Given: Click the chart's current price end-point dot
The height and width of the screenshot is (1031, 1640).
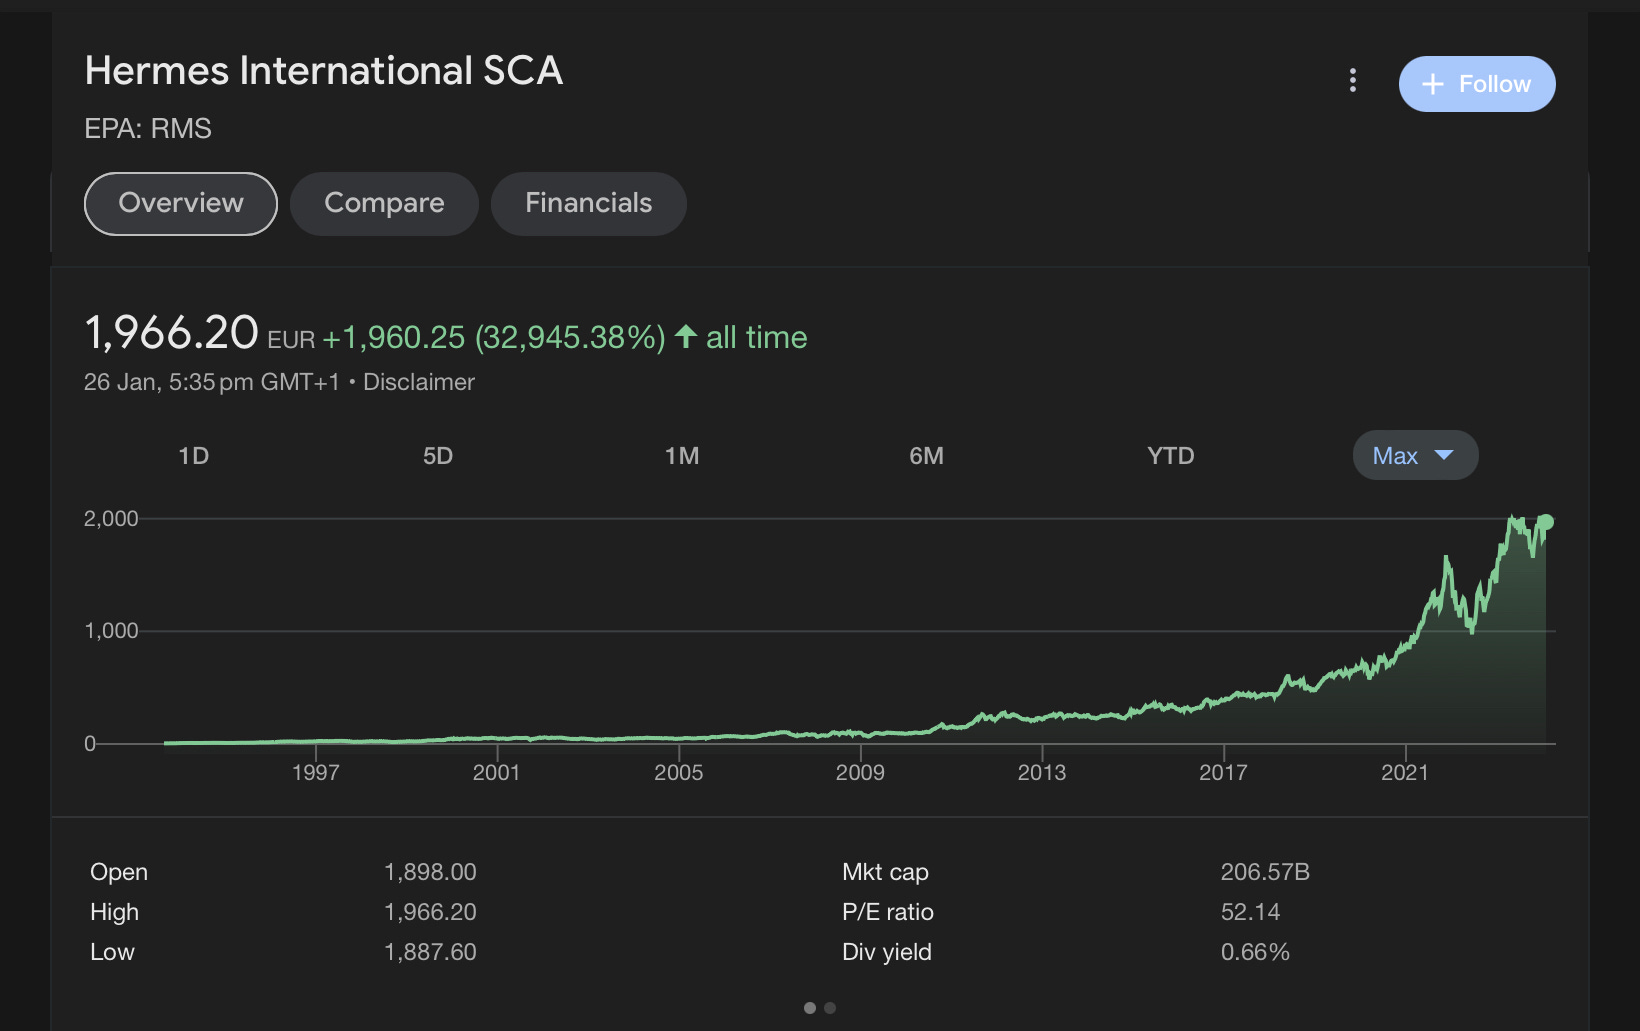Looking at the screenshot, I should click(1545, 522).
